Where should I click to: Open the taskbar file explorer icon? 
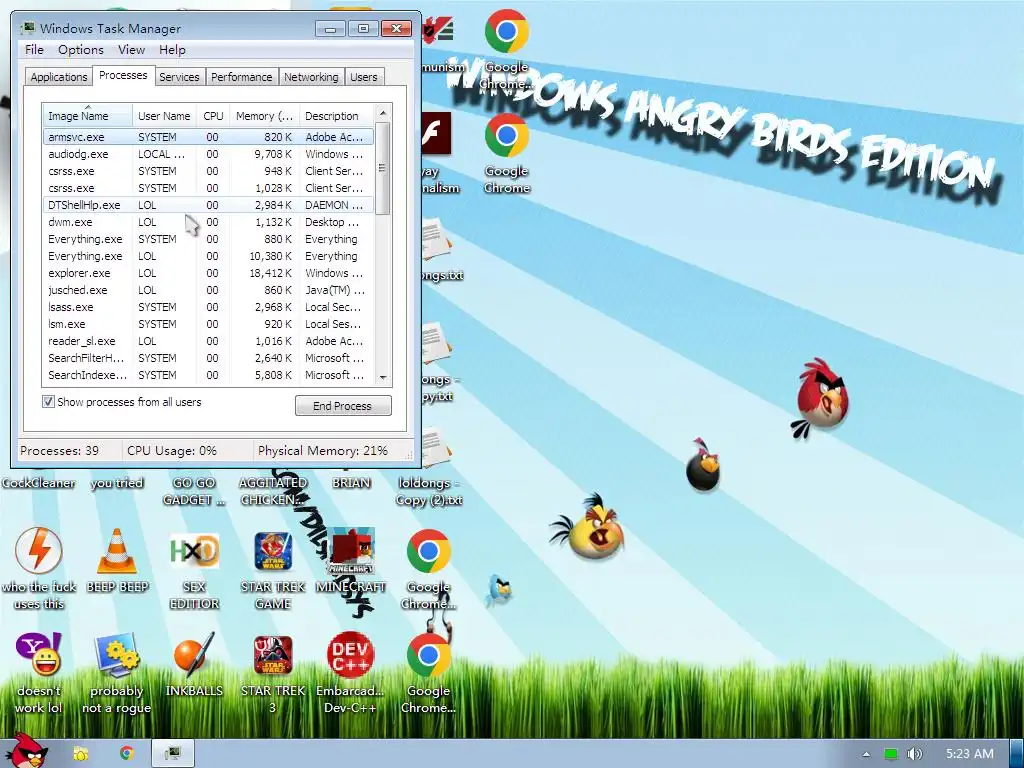pos(80,754)
